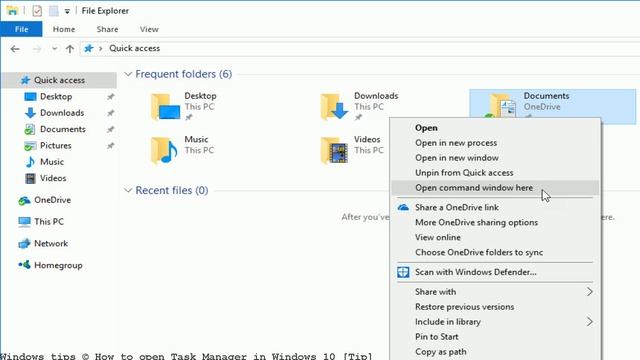Switch to the Share ribbon tab
640x360 pixels.
[x=107, y=29]
